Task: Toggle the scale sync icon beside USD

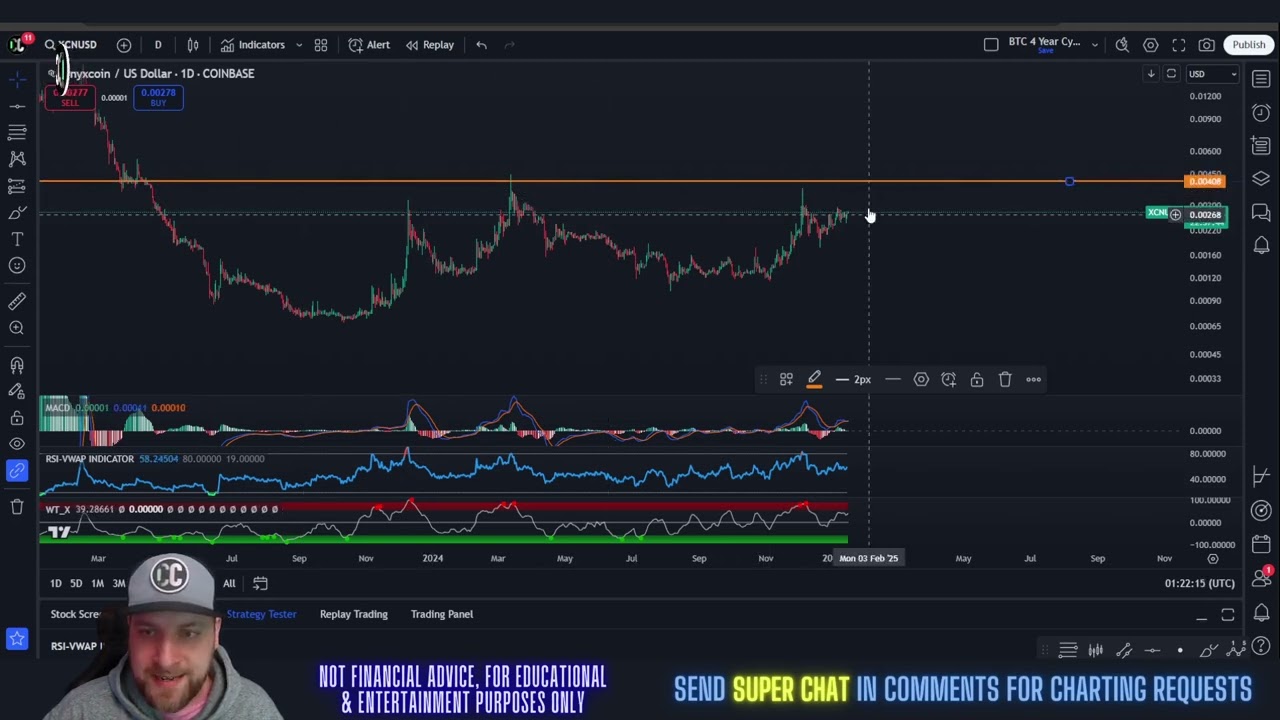Action: tap(1171, 74)
